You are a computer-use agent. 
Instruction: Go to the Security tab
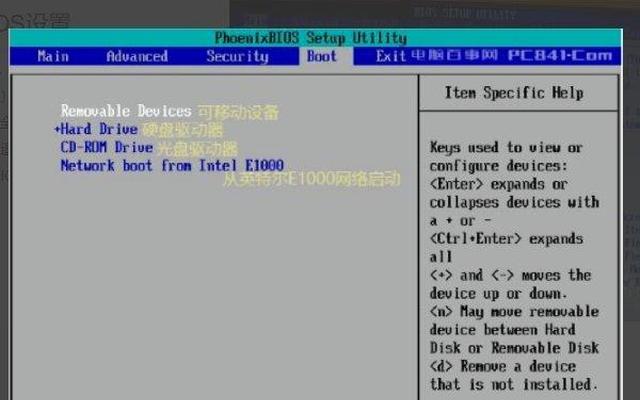tap(237, 57)
